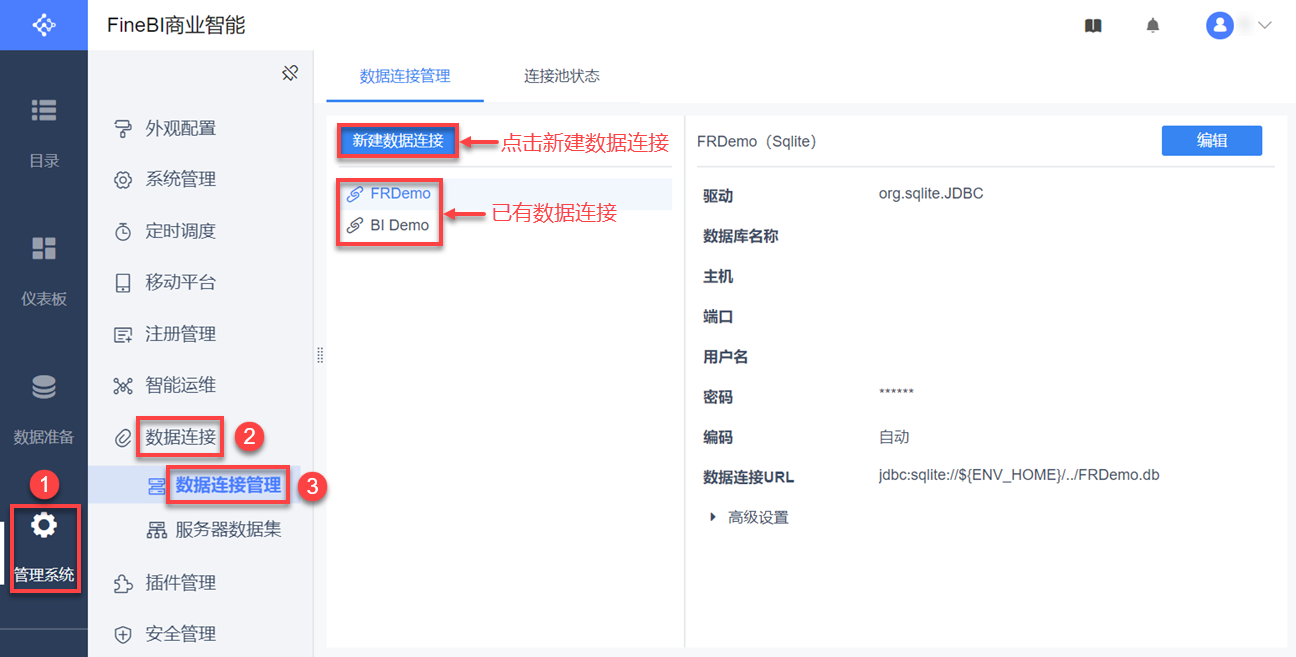Click the 数据连接URL label
Screen dimensions: 1296x657
749,477
